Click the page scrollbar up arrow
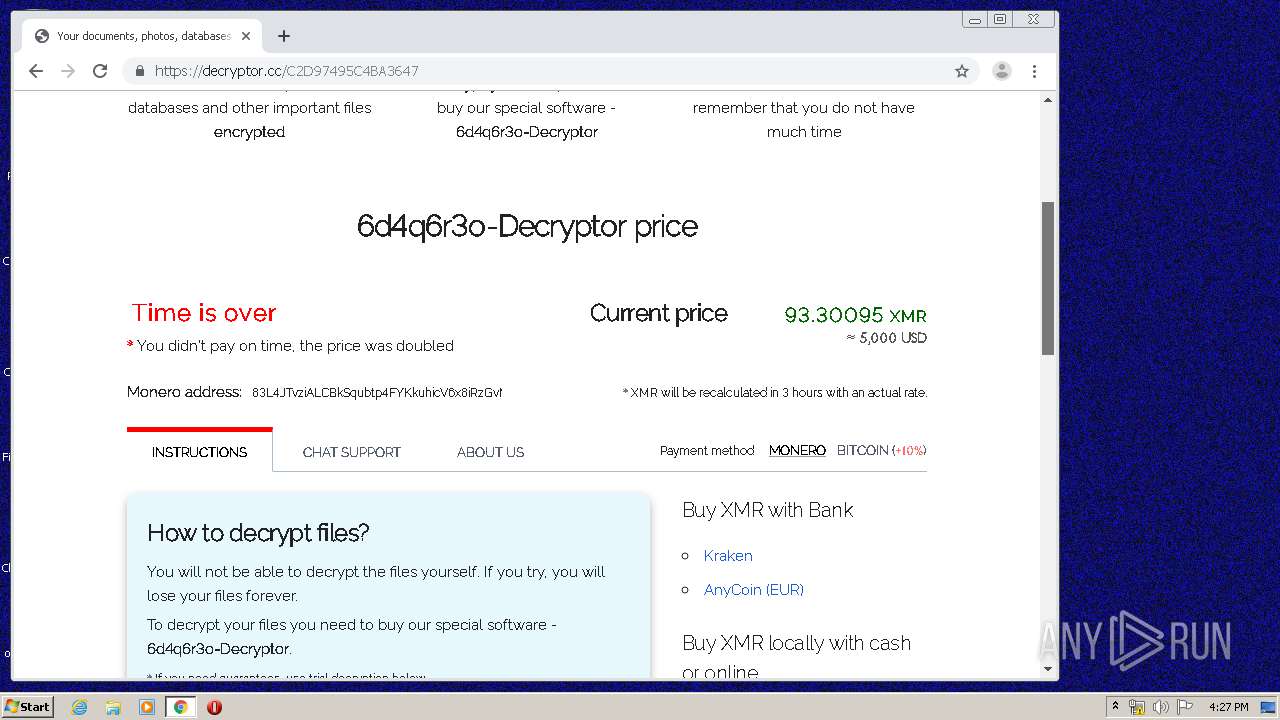 pyautogui.click(x=1048, y=100)
